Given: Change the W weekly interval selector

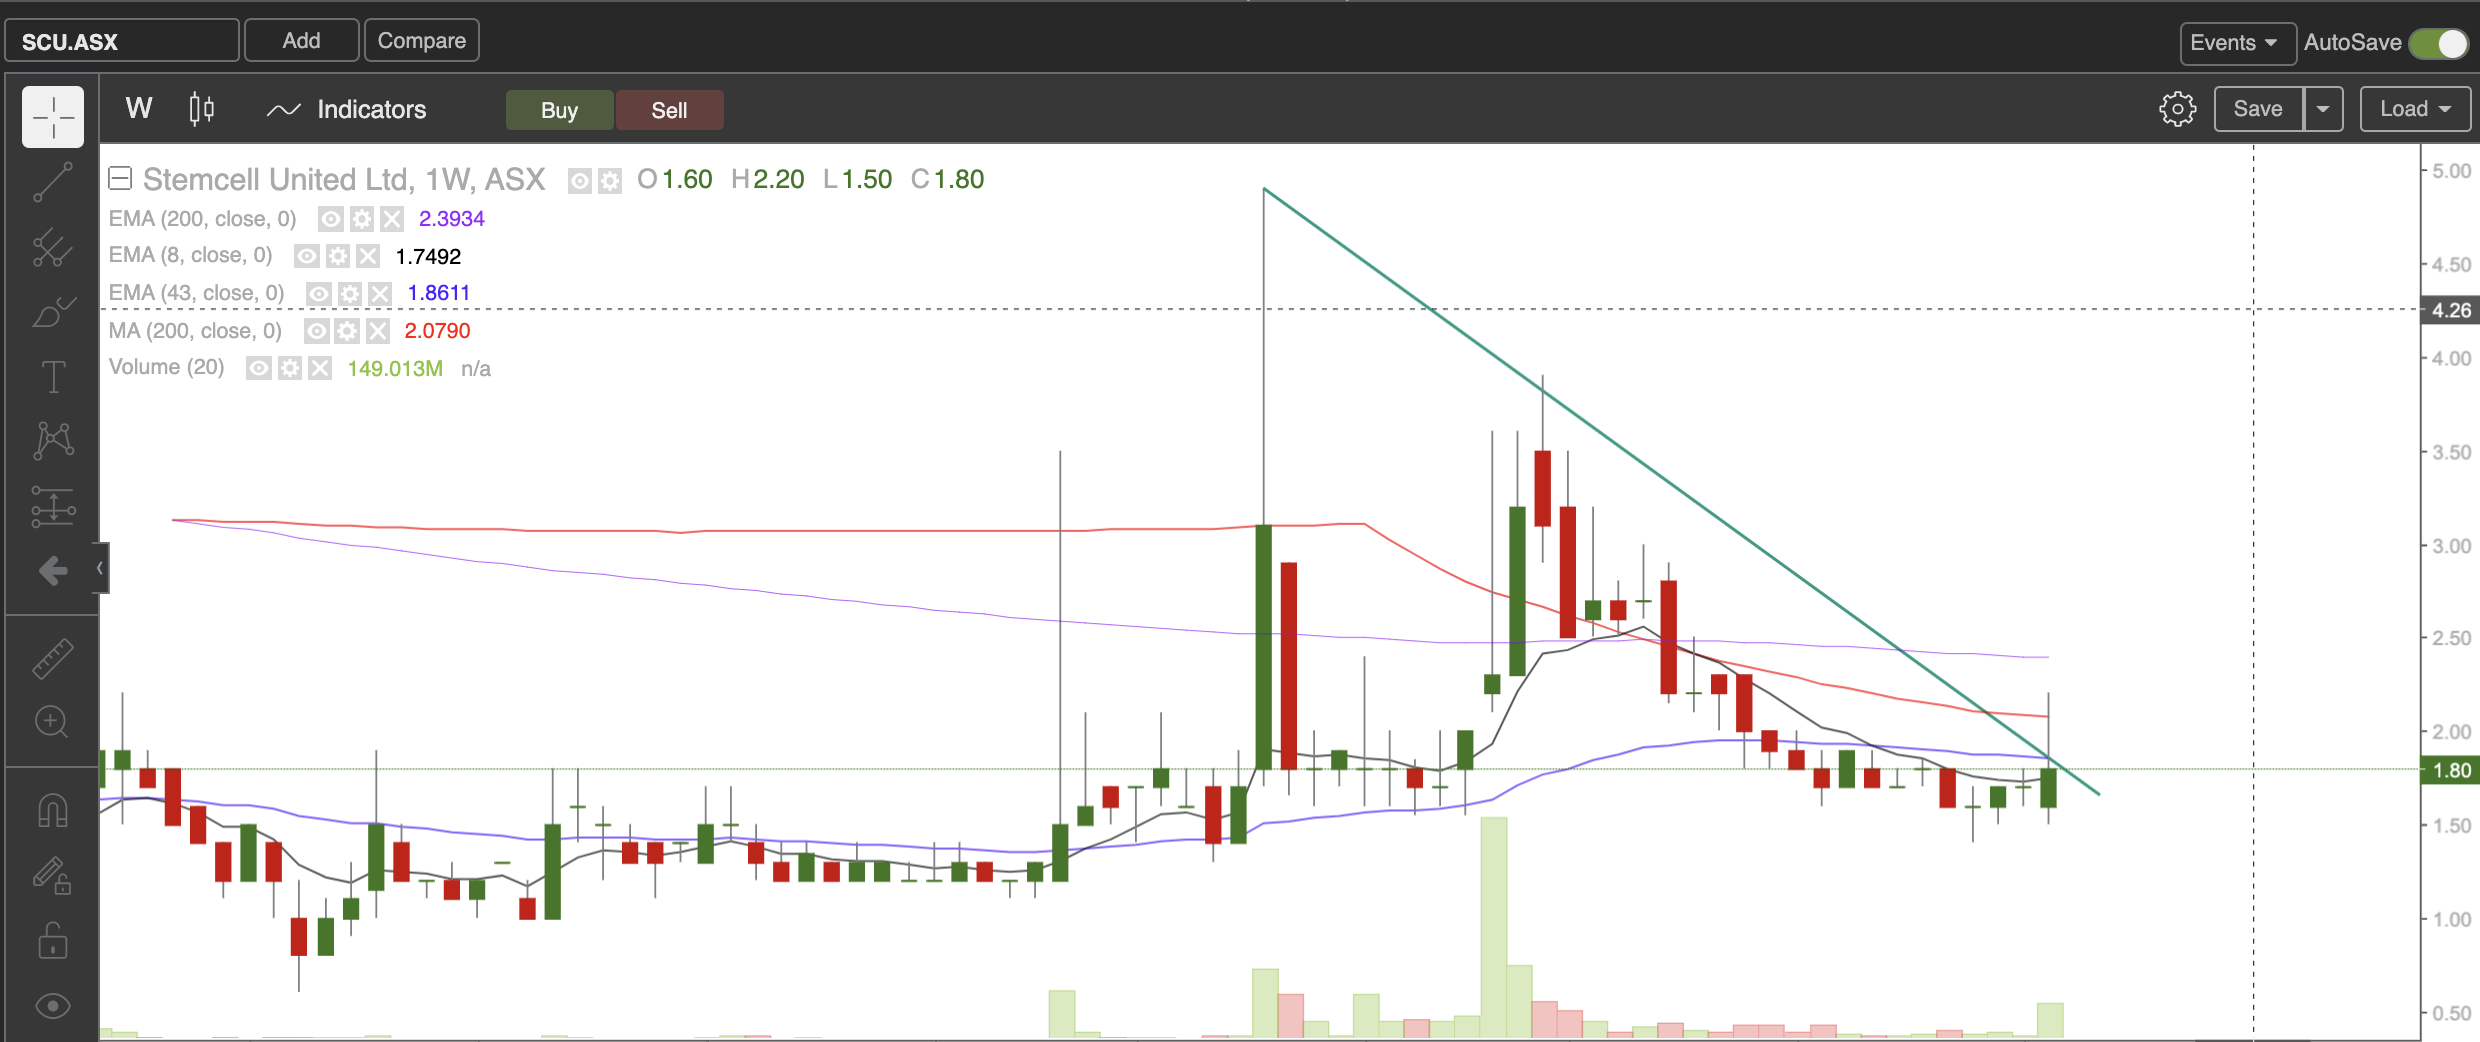Looking at the screenshot, I should point(139,108).
